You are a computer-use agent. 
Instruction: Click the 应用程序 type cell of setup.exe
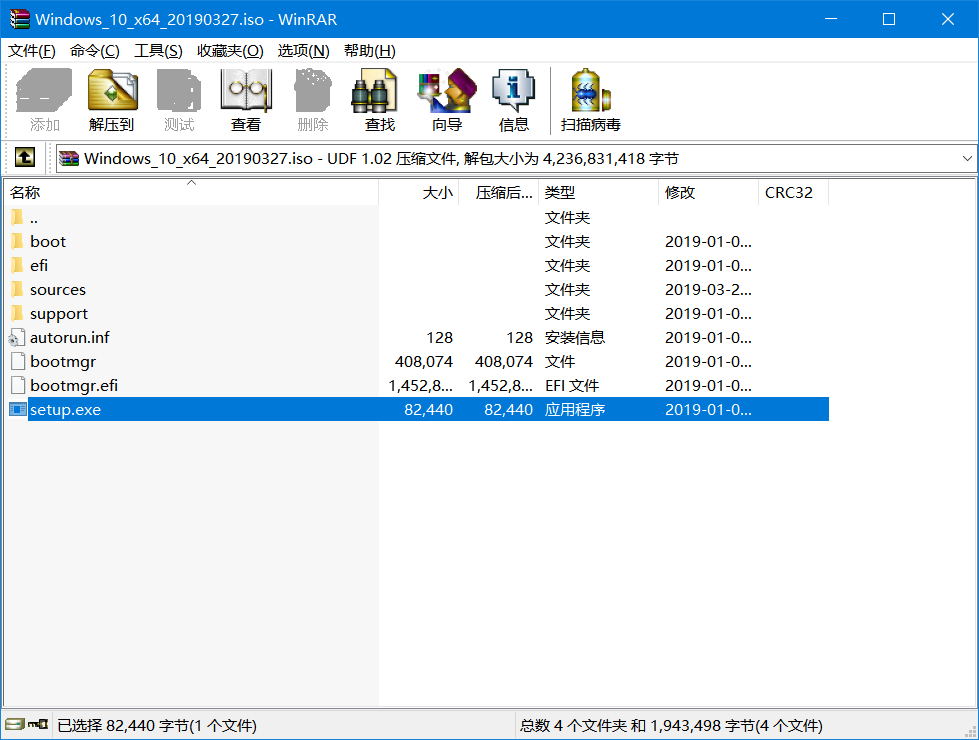(x=574, y=410)
